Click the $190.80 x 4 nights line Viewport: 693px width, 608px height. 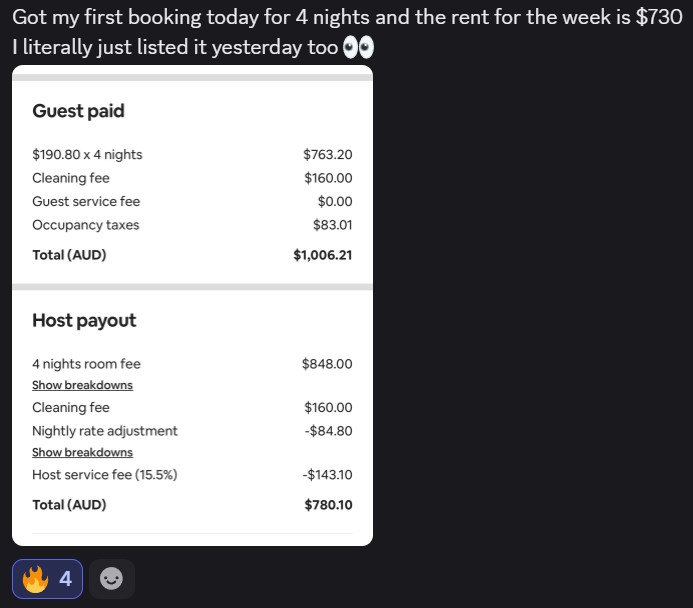(87, 154)
